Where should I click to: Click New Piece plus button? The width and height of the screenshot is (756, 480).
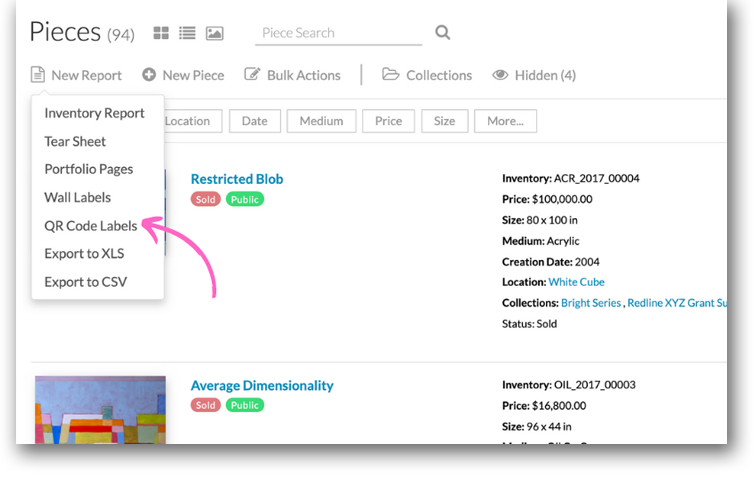(x=183, y=75)
